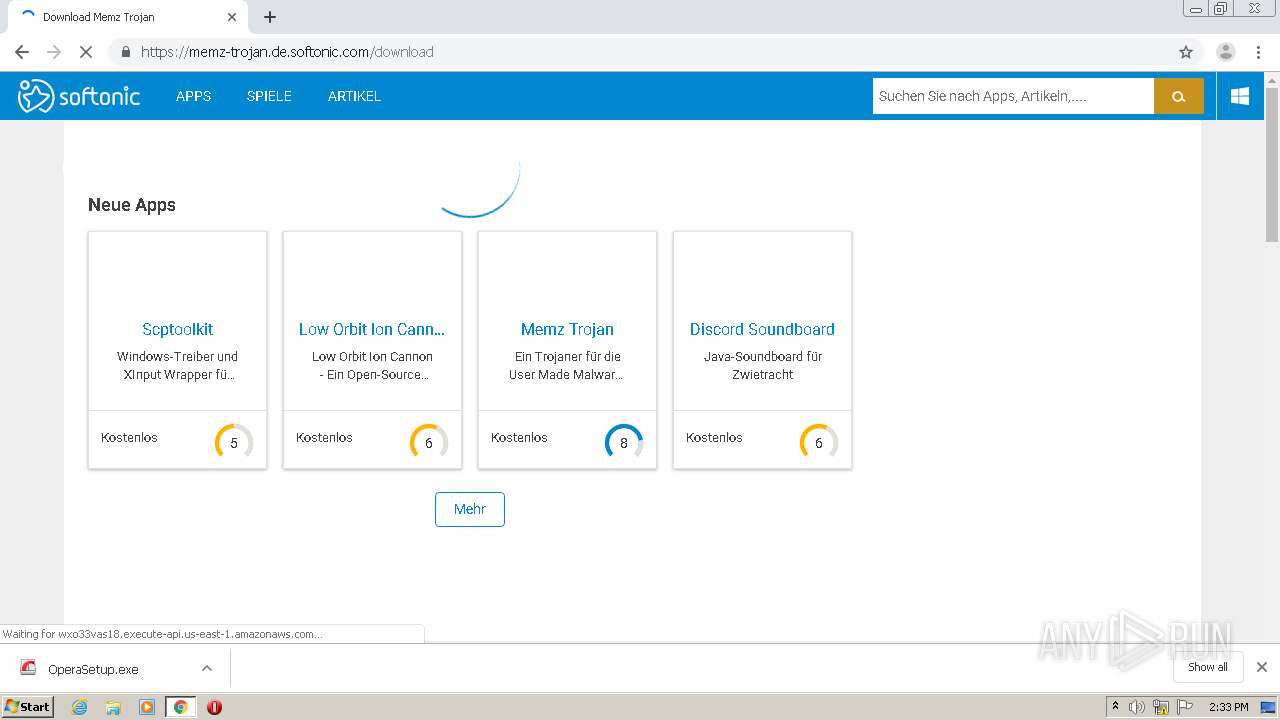Open the Windows Start menu

coord(28,706)
